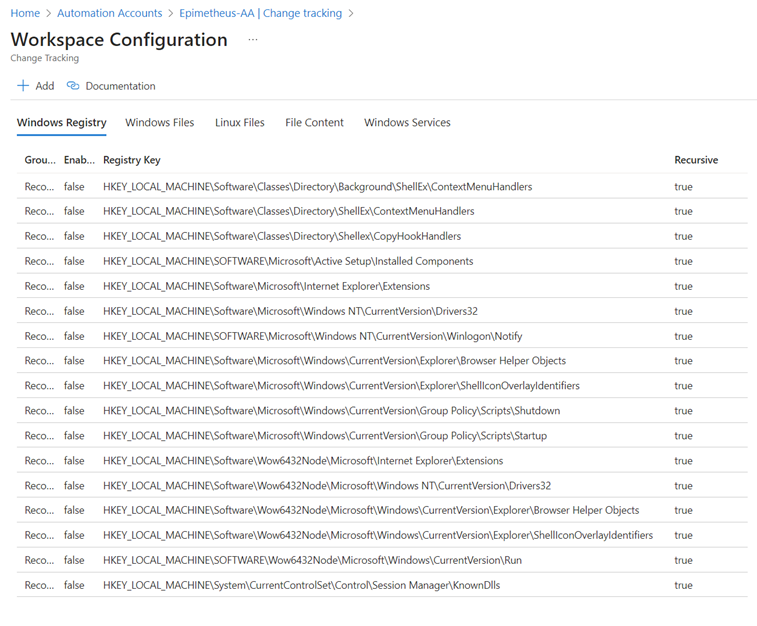Open Epimetheus-AA Change tracking breadcrumb

click(x=260, y=13)
